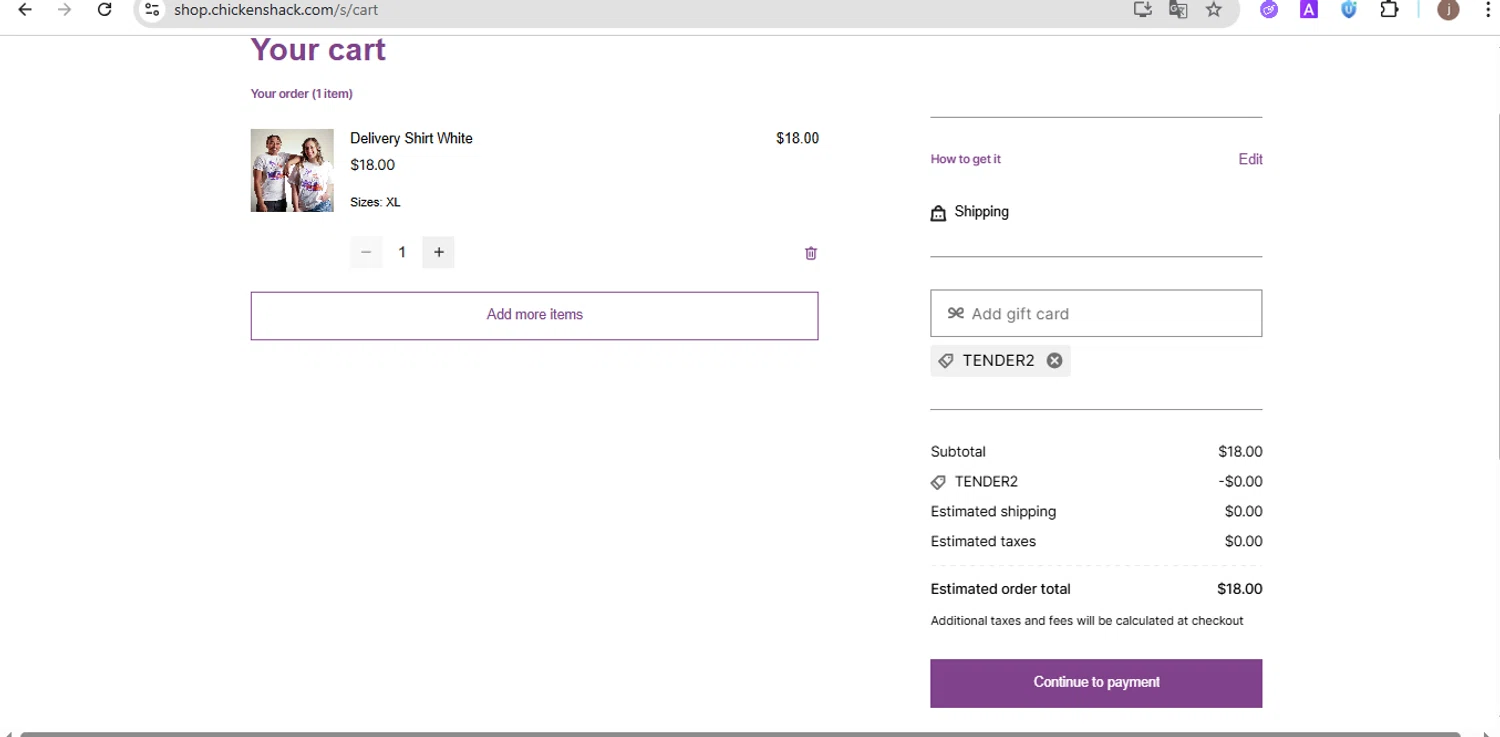1500x737 pixels.
Task: Install app icon in address bar
Action: pos(1142,10)
